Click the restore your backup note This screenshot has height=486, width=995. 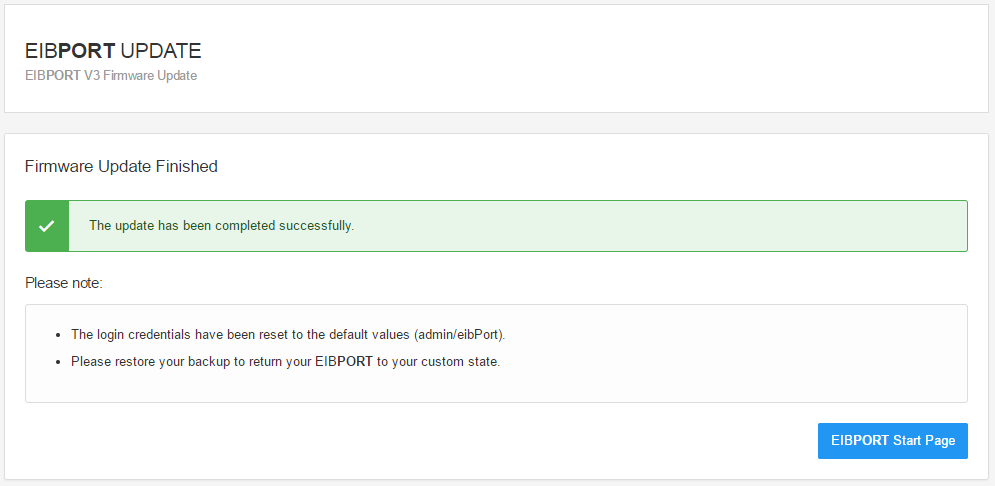point(285,361)
